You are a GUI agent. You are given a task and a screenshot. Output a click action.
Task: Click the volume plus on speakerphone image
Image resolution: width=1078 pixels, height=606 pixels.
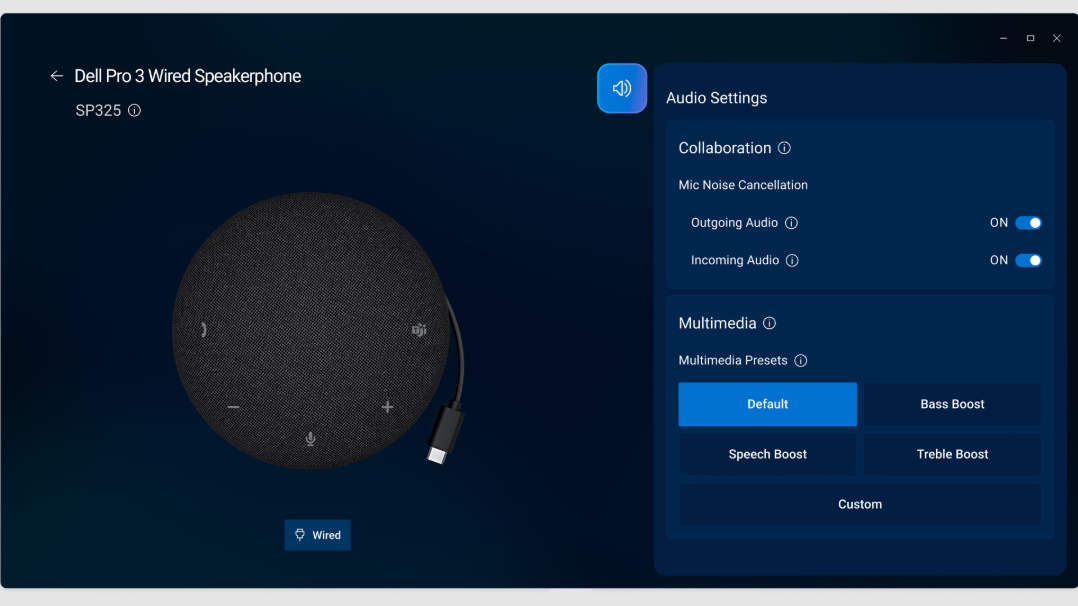pyautogui.click(x=388, y=407)
